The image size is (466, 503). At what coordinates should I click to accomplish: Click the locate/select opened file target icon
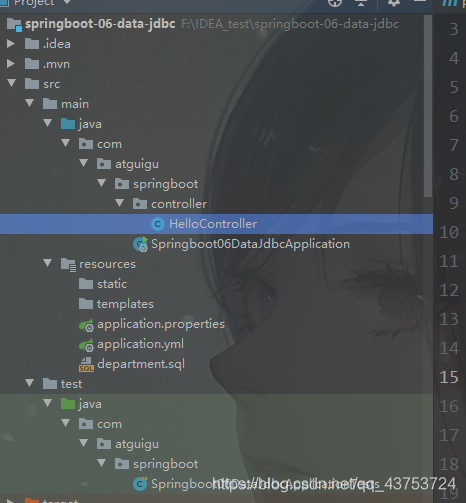(x=335, y=3)
